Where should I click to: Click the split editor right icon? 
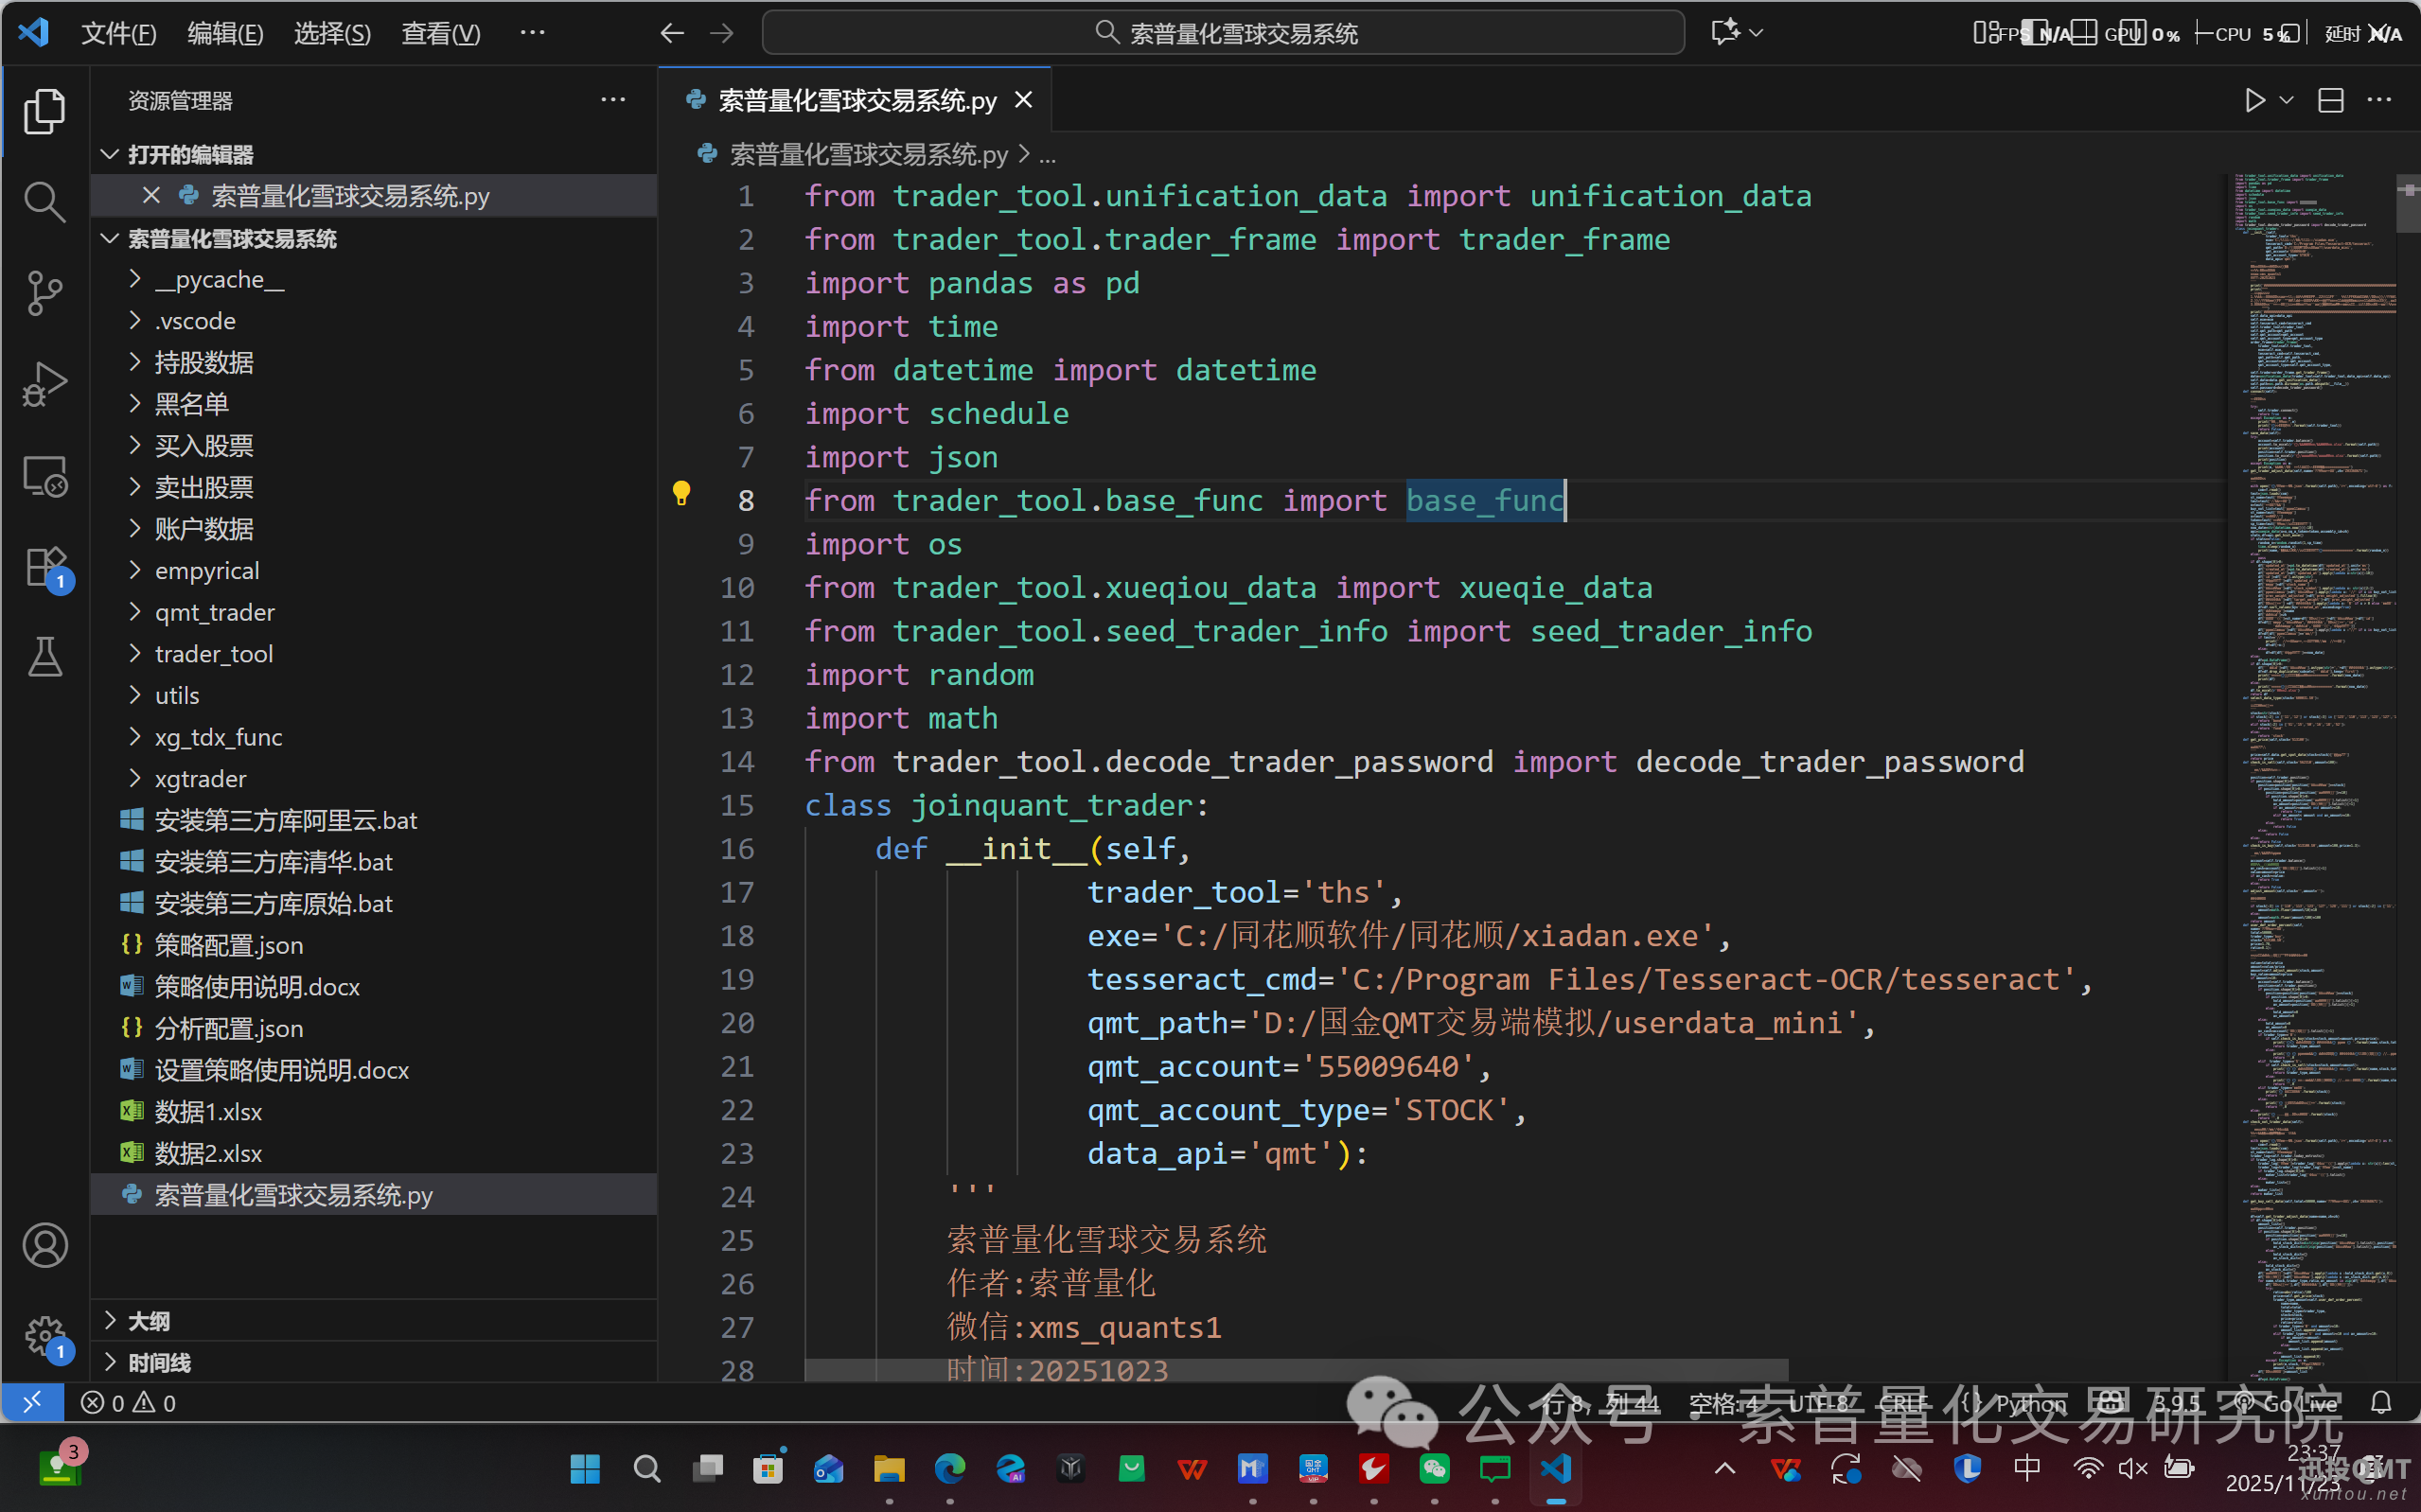tap(2331, 100)
